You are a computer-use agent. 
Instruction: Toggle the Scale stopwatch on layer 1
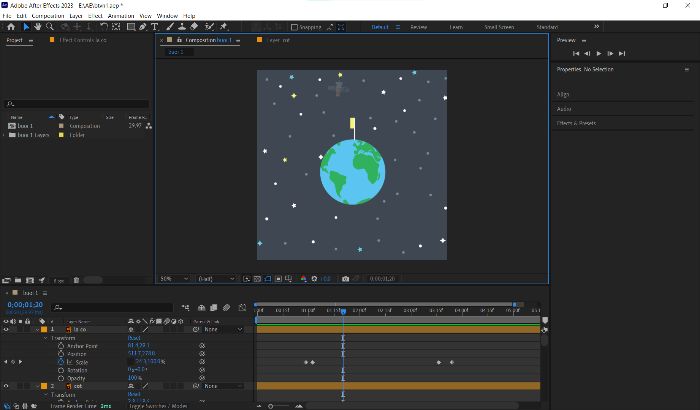coord(61,362)
